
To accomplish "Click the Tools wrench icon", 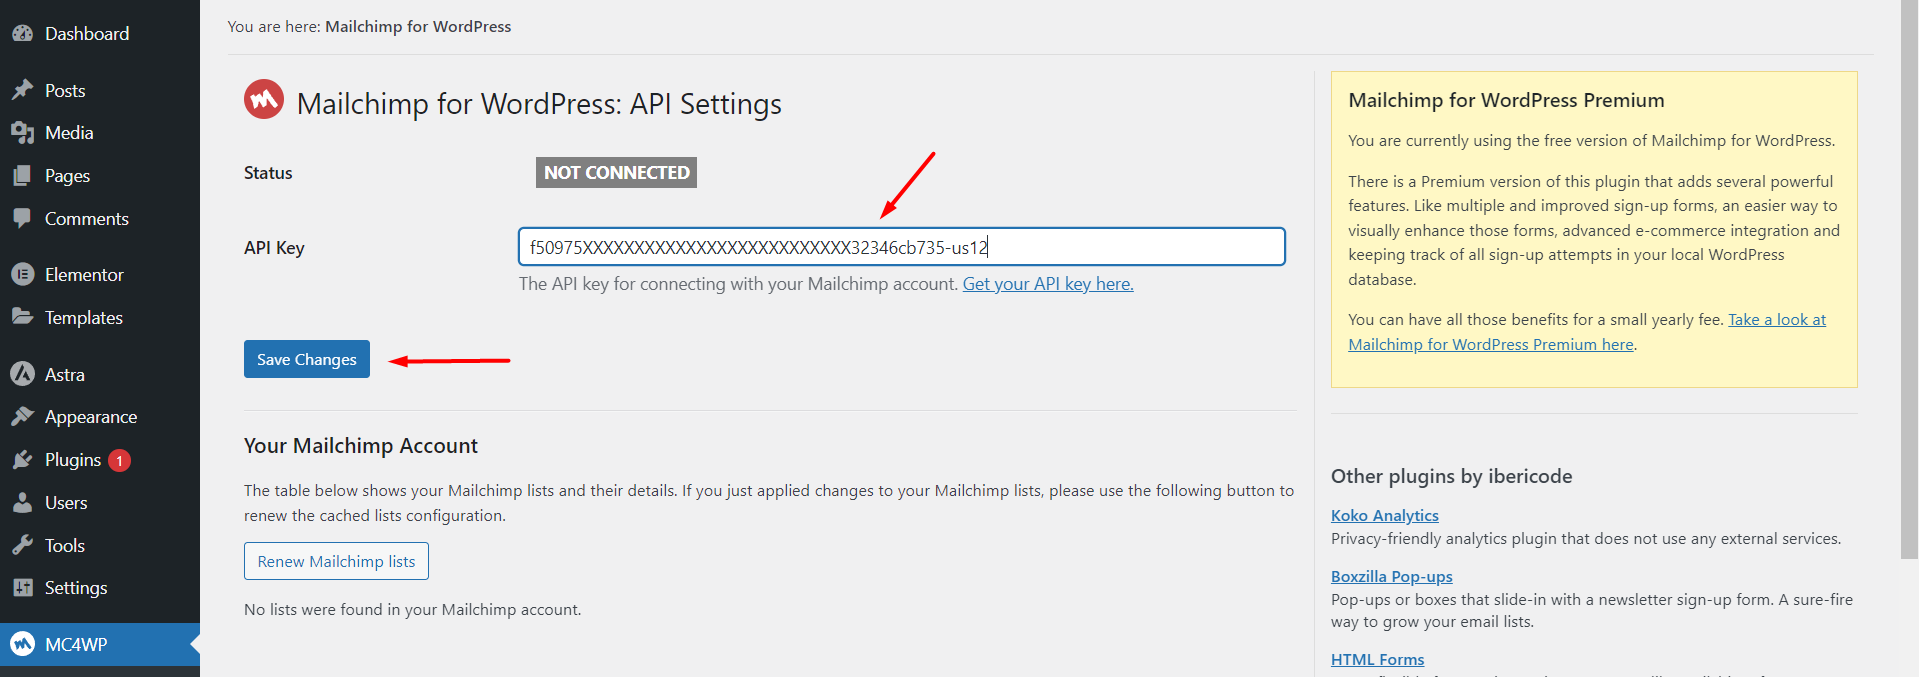I will (22, 545).
